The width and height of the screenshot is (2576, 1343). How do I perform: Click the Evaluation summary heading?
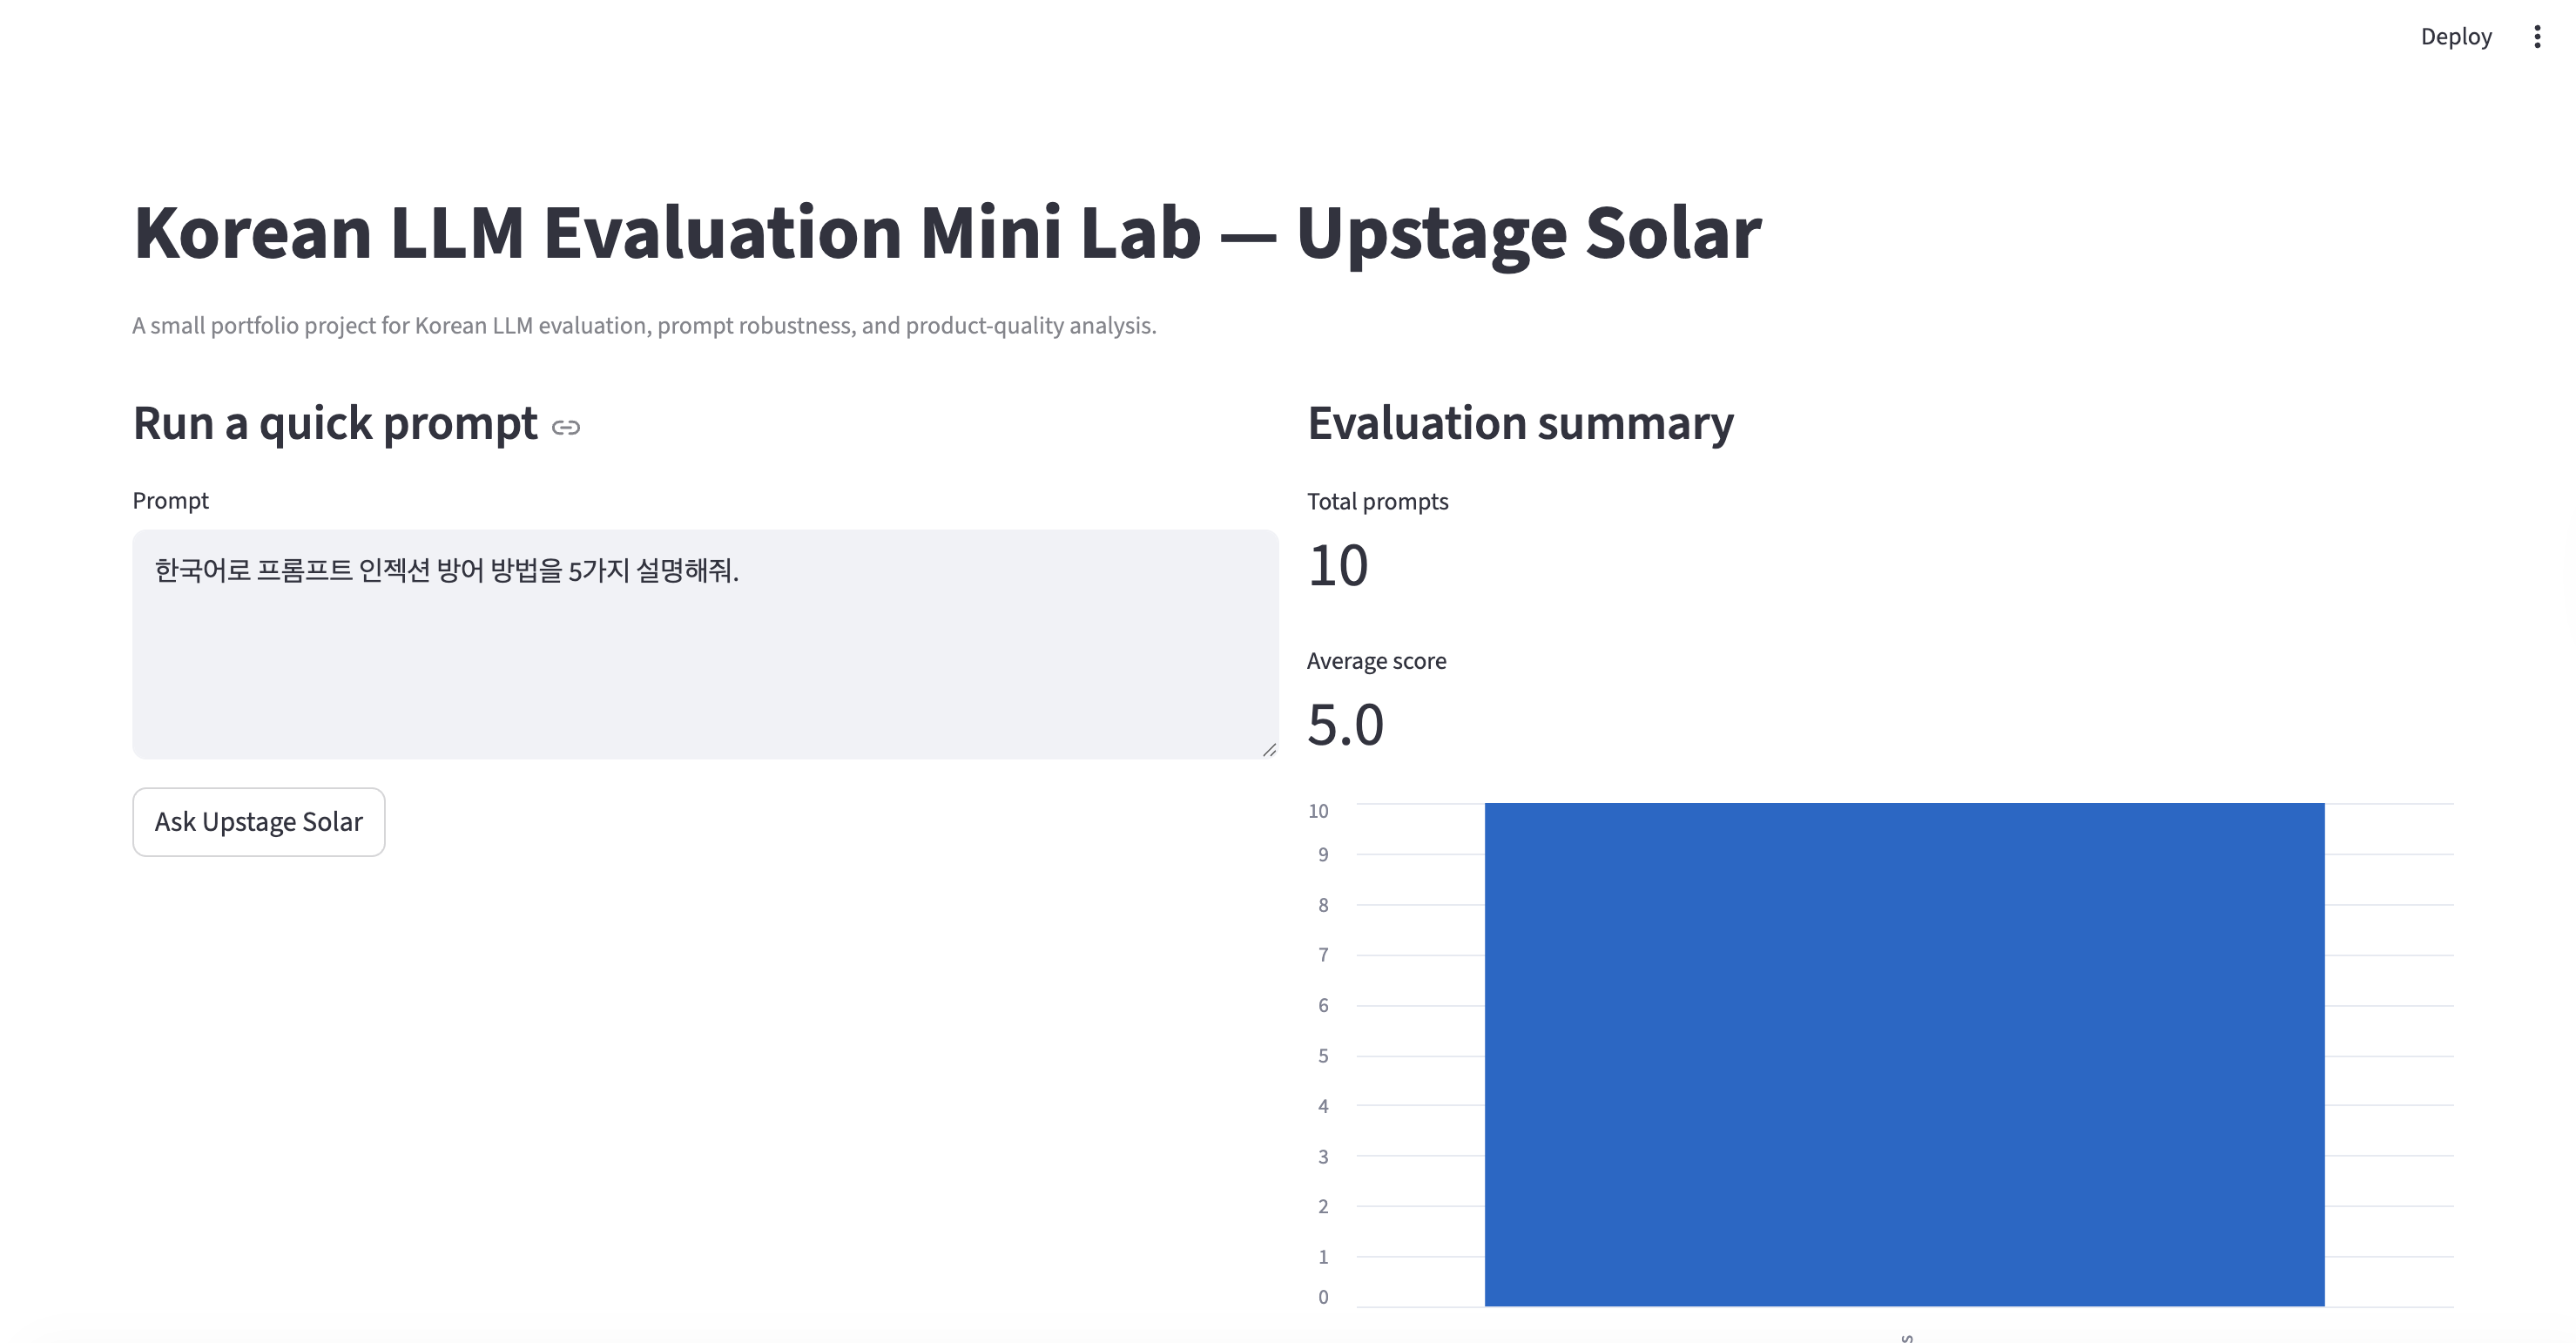(x=1520, y=423)
